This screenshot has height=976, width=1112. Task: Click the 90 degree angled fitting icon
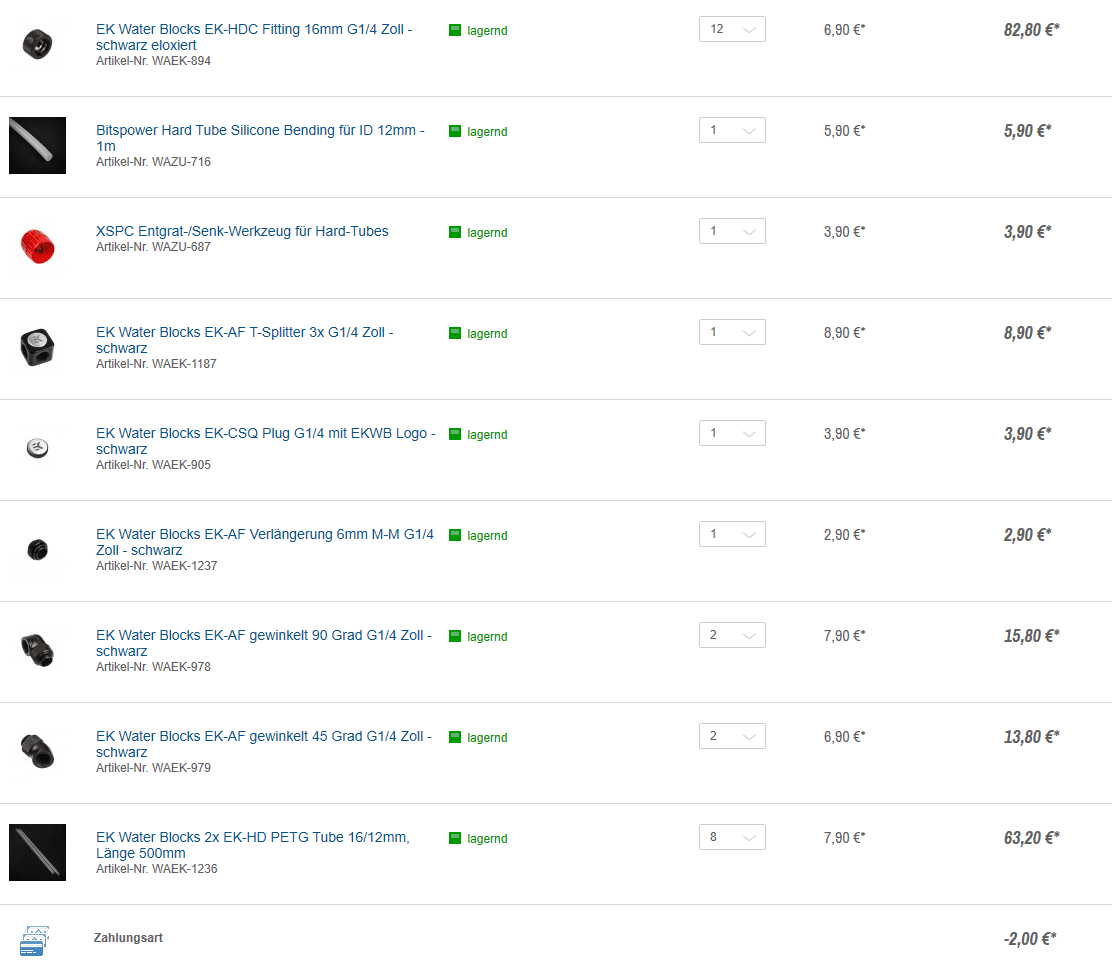[37, 650]
